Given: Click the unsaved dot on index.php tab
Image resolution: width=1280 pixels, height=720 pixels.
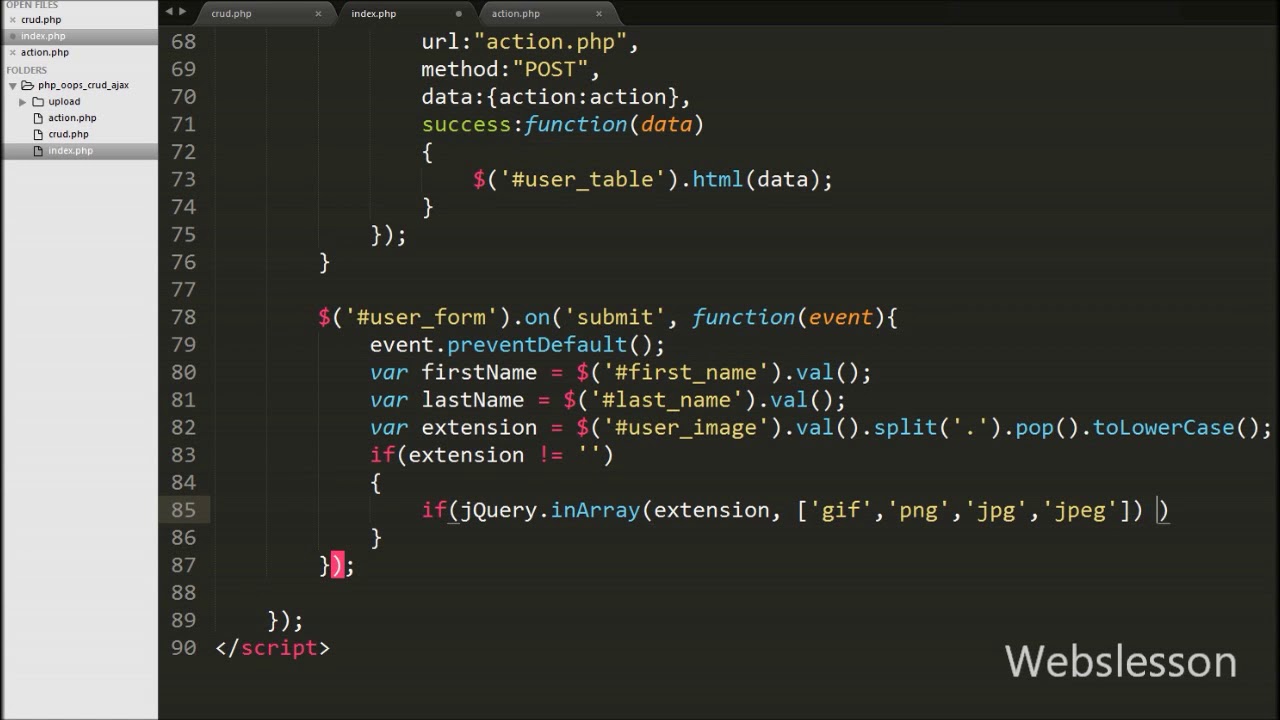Looking at the screenshot, I should (x=459, y=14).
